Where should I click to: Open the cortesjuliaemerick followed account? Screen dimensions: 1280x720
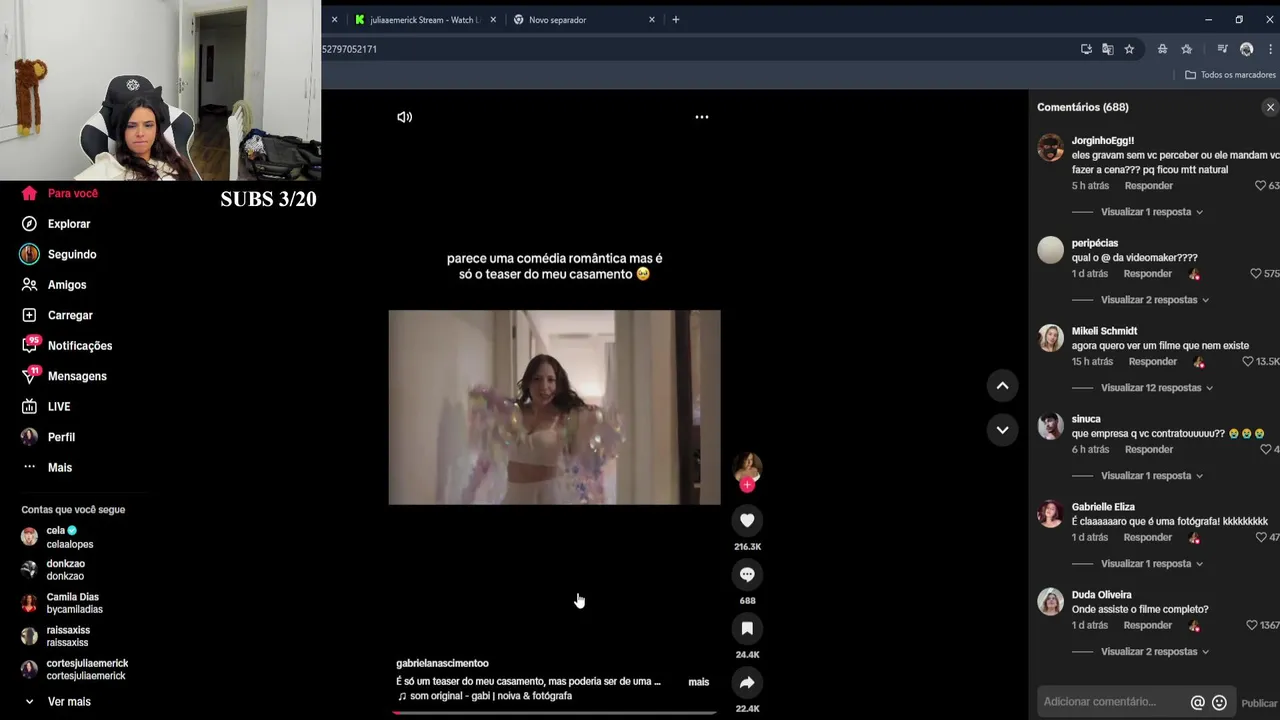coord(75,669)
